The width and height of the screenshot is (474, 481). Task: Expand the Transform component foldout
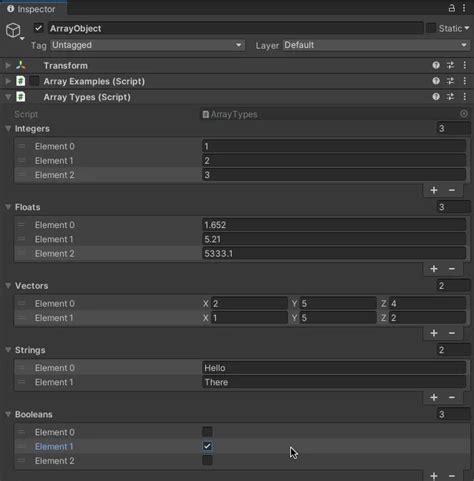[8, 65]
